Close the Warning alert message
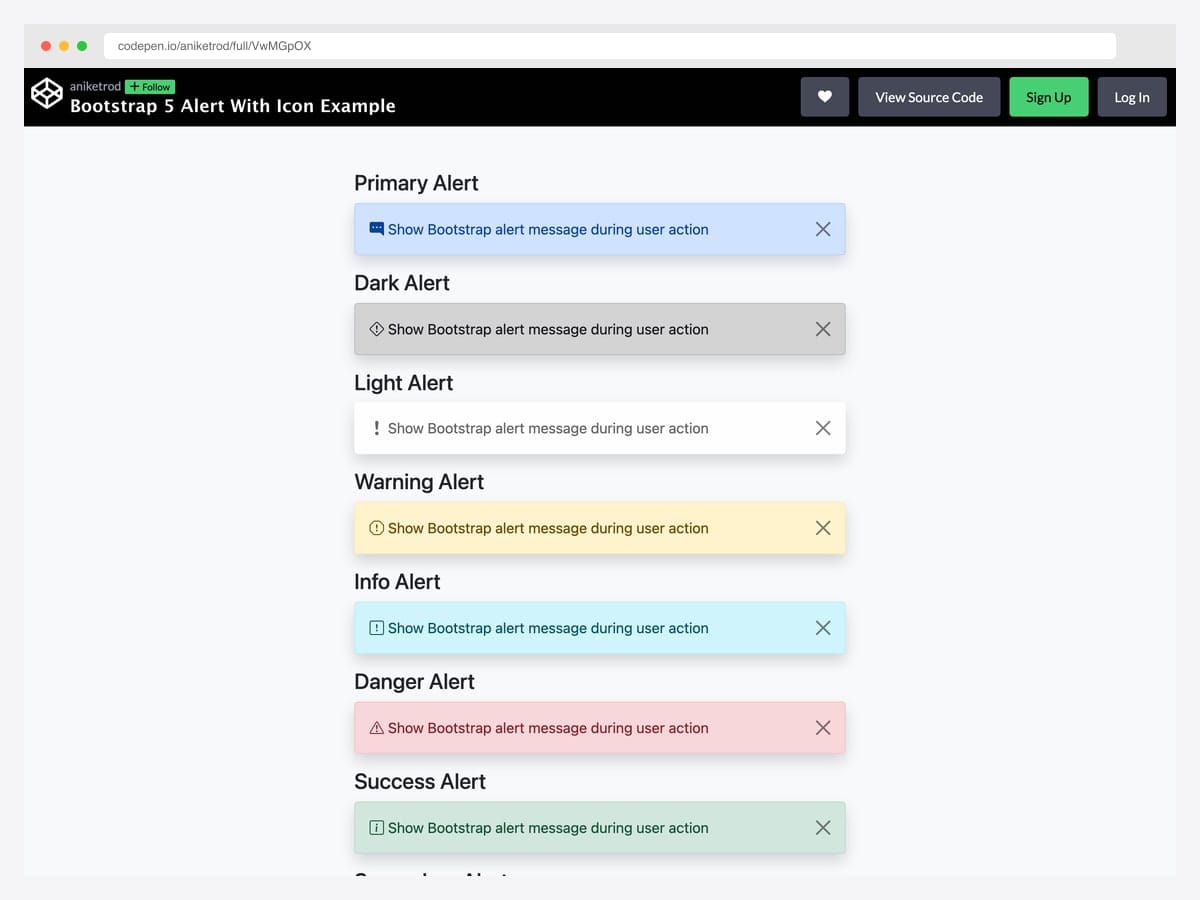Viewport: 1200px width, 900px height. 823,528
